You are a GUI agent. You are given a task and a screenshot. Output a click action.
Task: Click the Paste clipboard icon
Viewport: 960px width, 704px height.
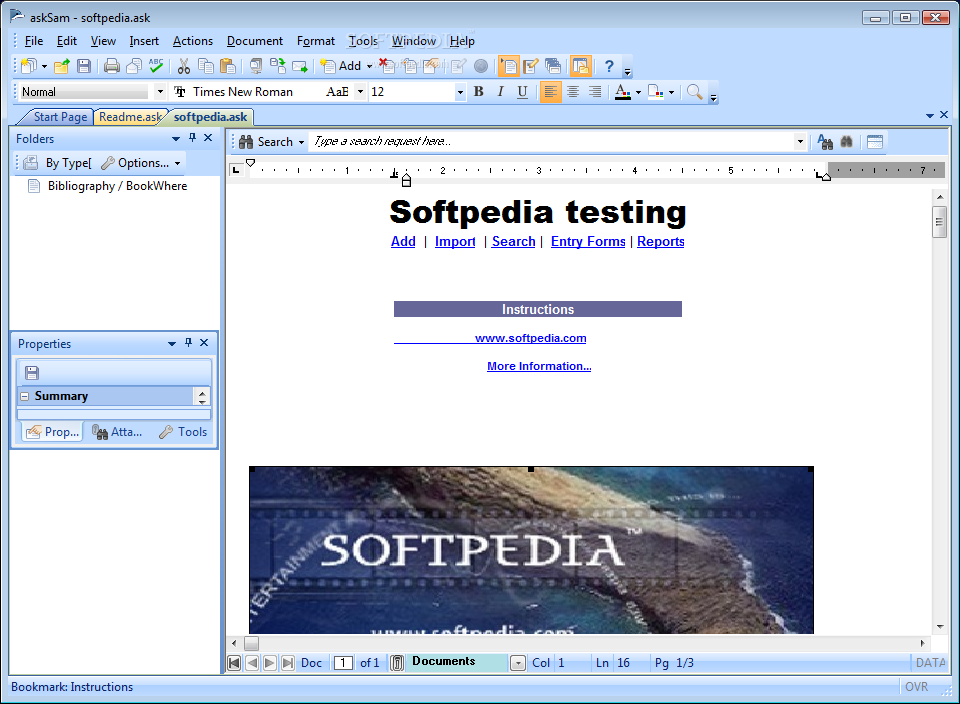click(x=228, y=66)
